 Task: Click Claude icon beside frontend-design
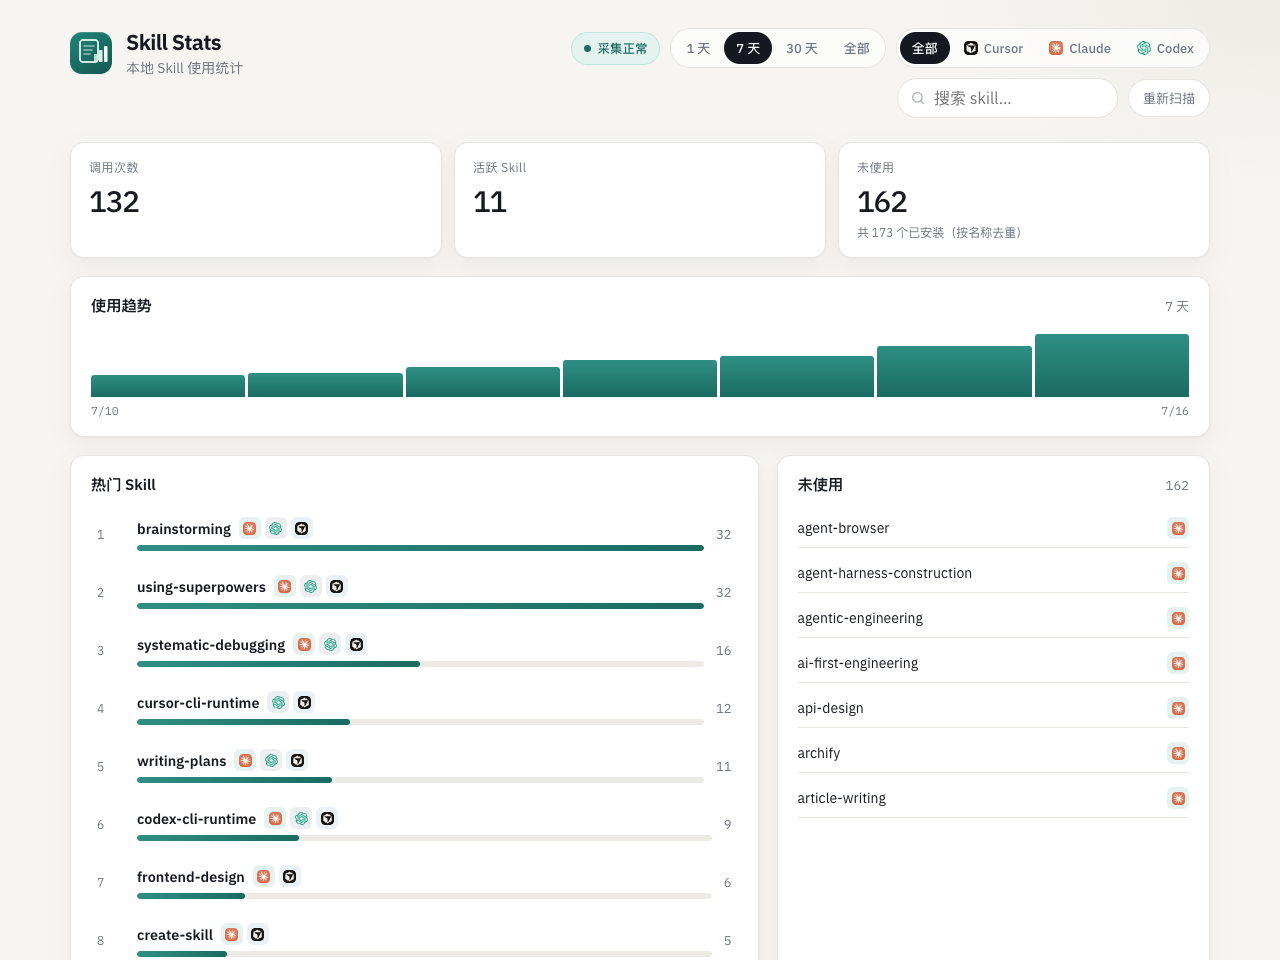(x=264, y=876)
